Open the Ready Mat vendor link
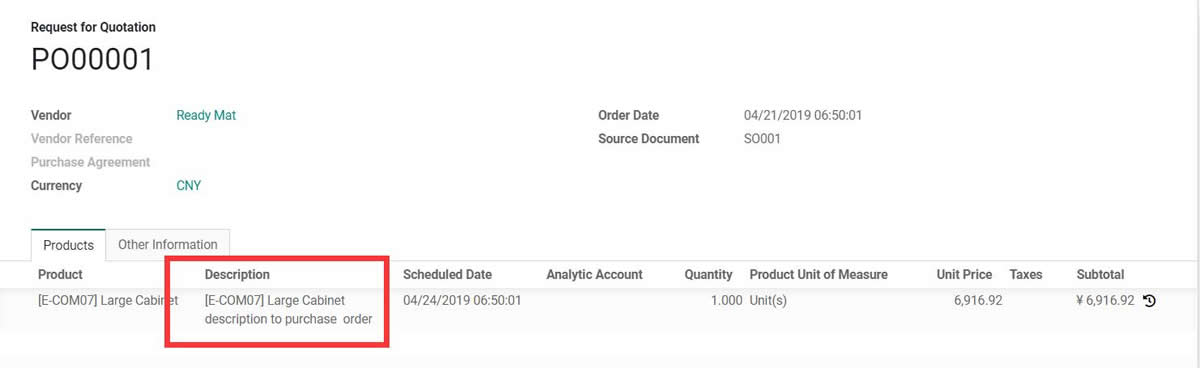 [x=206, y=115]
